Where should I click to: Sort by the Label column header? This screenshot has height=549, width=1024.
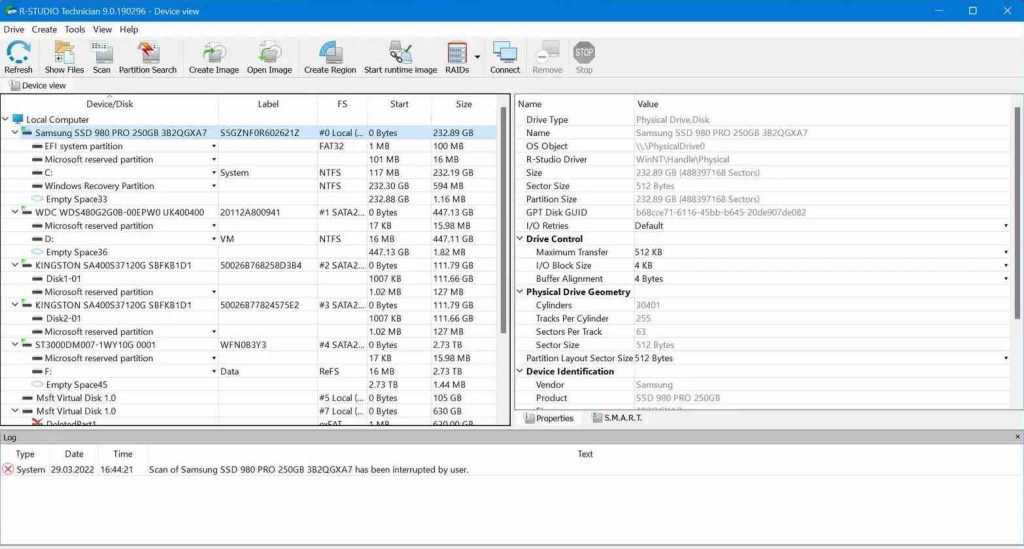[x=268, y=104]
